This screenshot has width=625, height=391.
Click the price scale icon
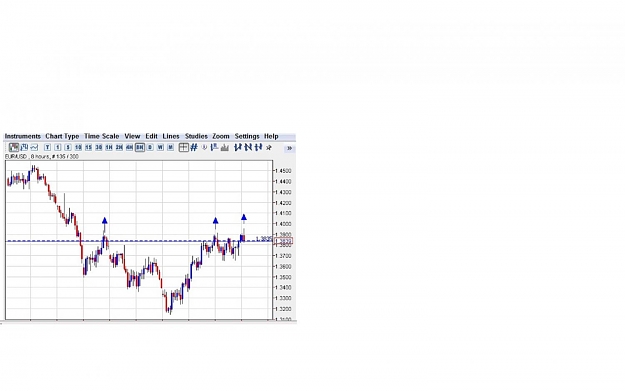pyautogui.click(x=214, y=147)
